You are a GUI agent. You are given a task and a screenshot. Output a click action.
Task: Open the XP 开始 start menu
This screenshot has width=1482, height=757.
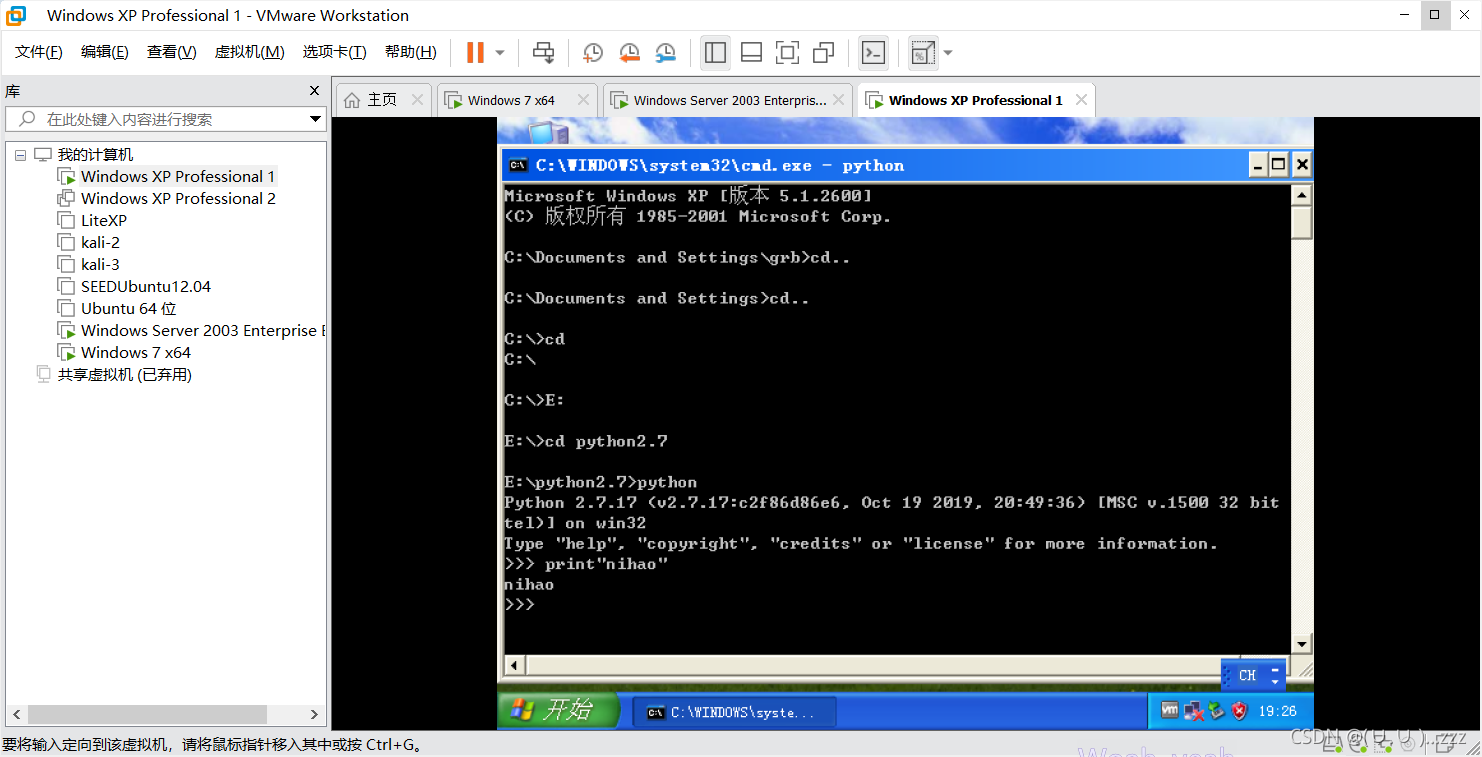pyautogui.click(x=556, y=710)
